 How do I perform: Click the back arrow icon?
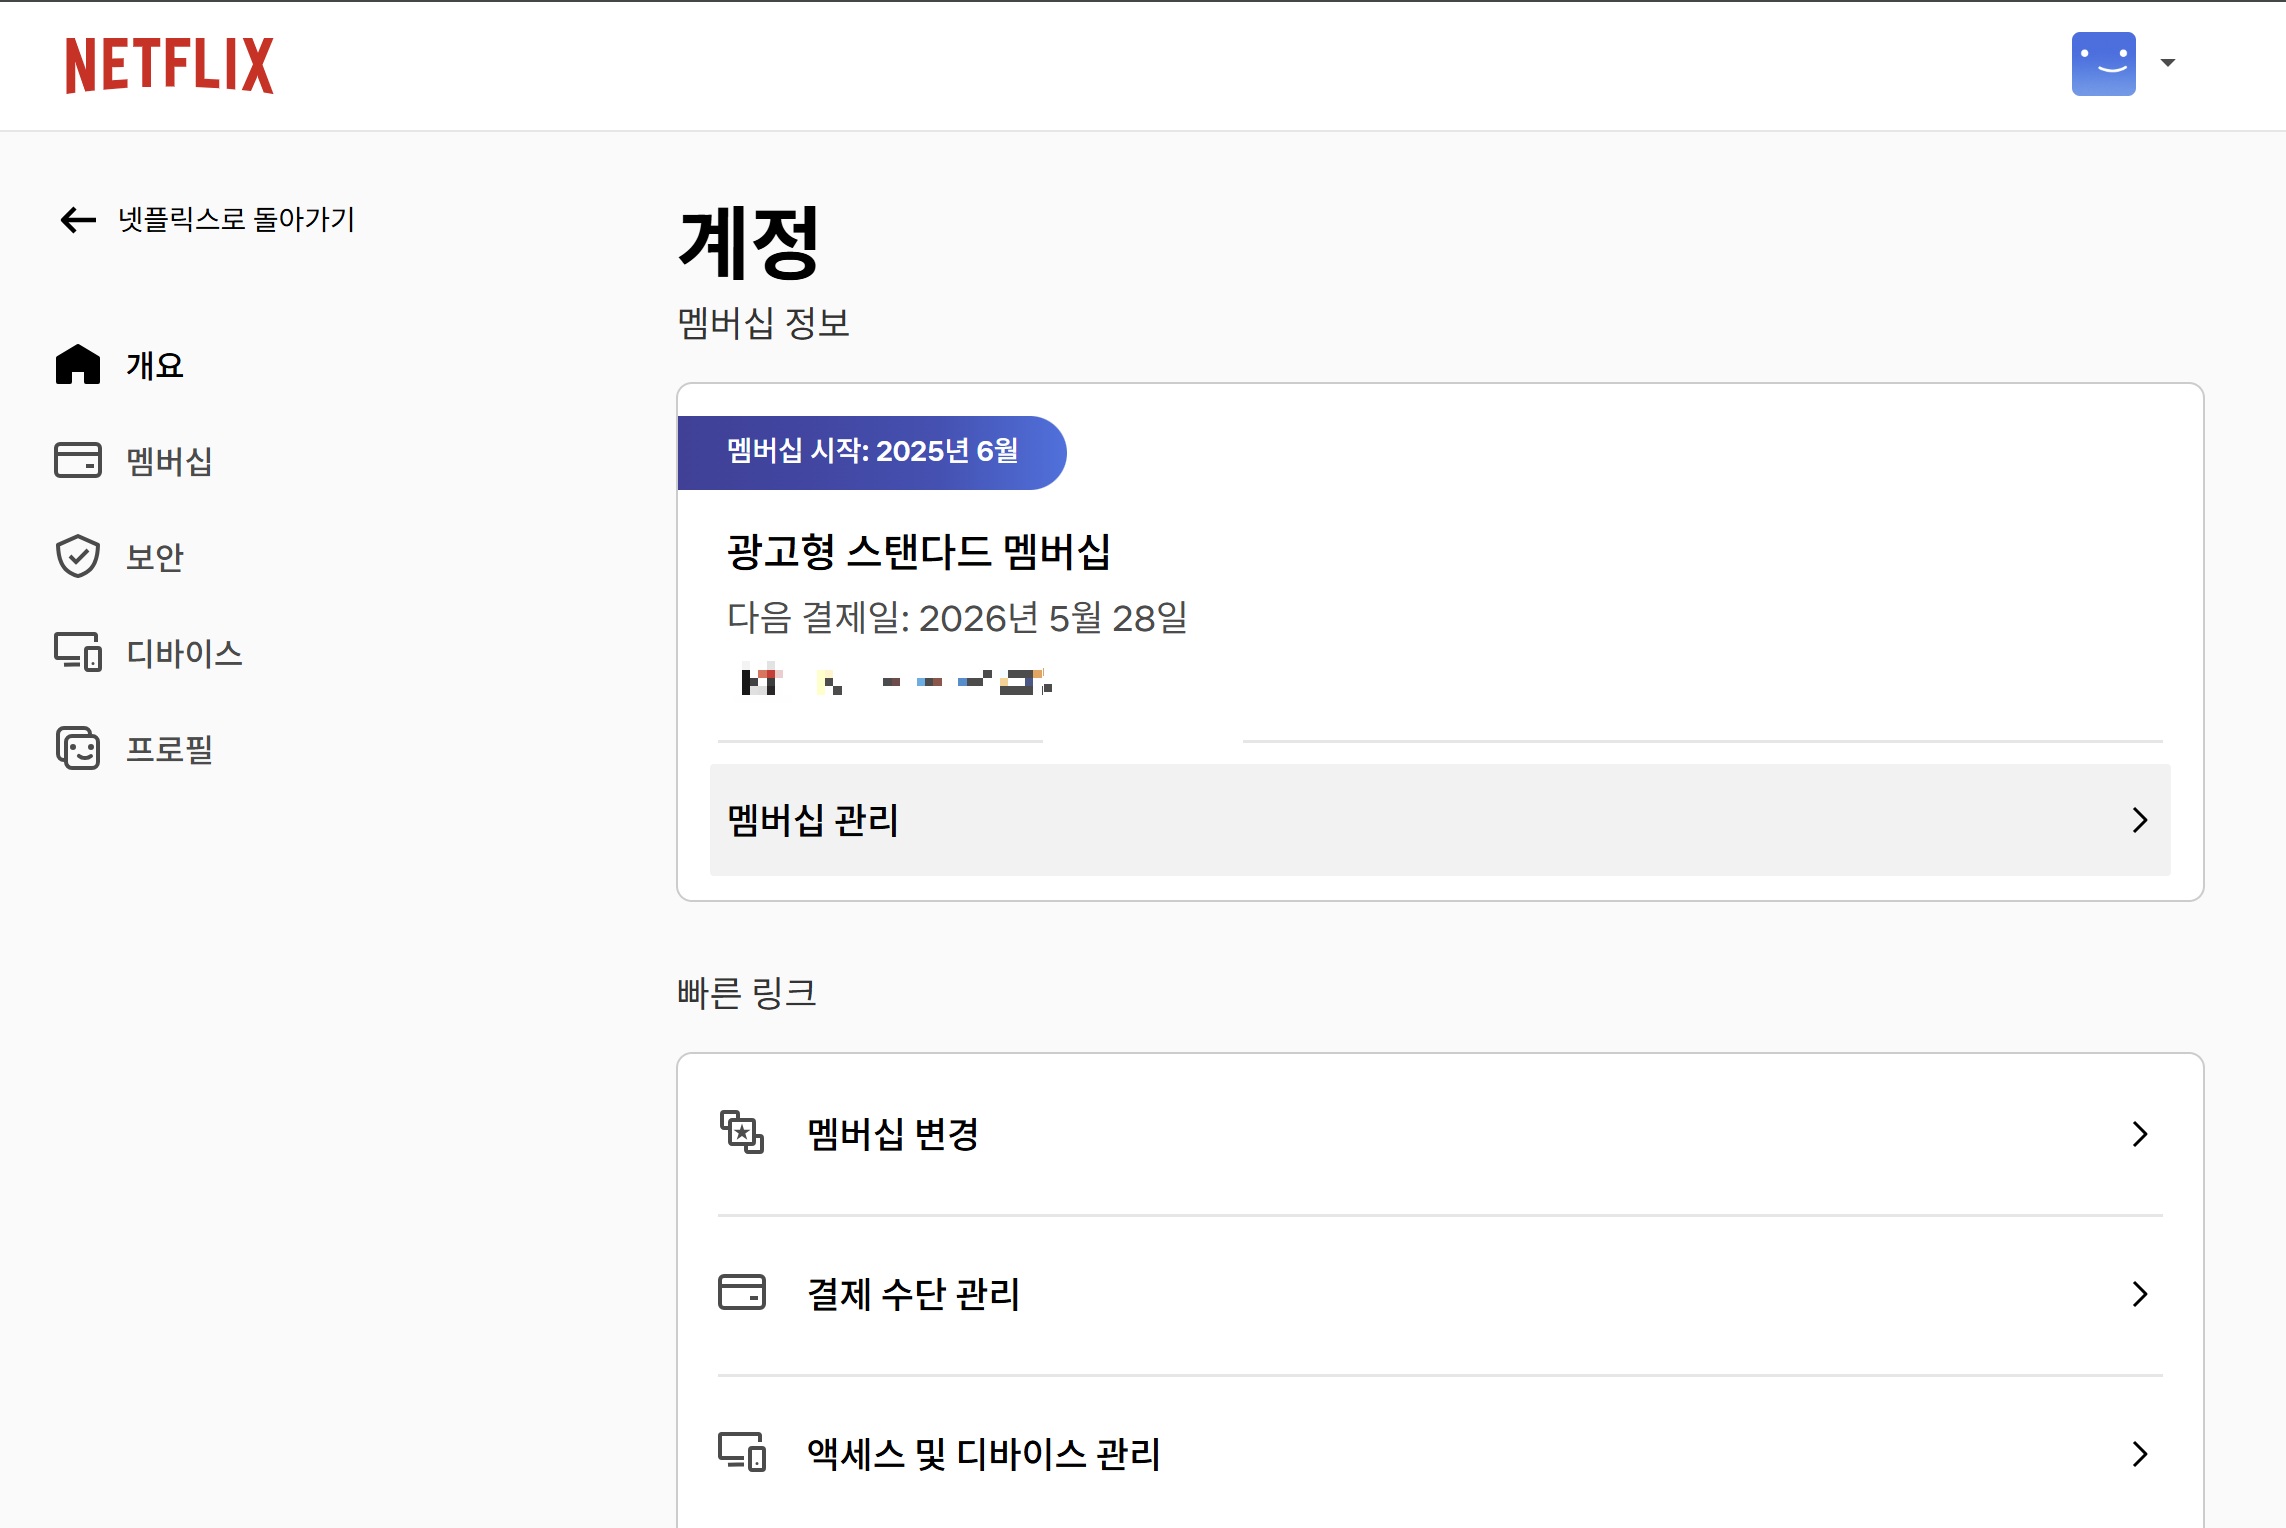(x=78, y=219)
